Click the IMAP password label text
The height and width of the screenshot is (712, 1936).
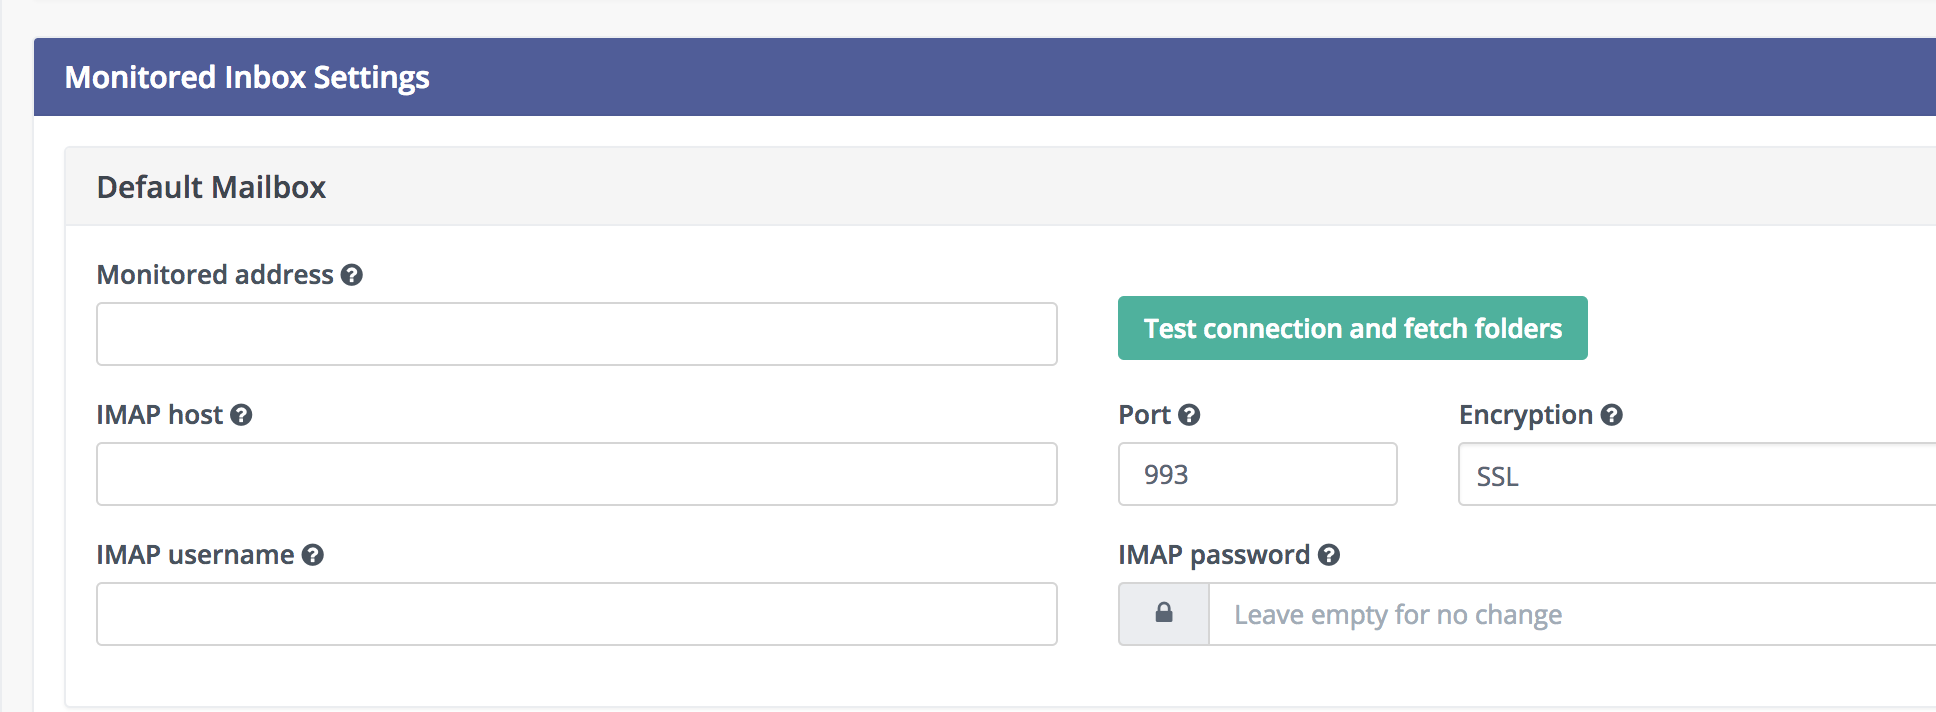(1214, 555)
